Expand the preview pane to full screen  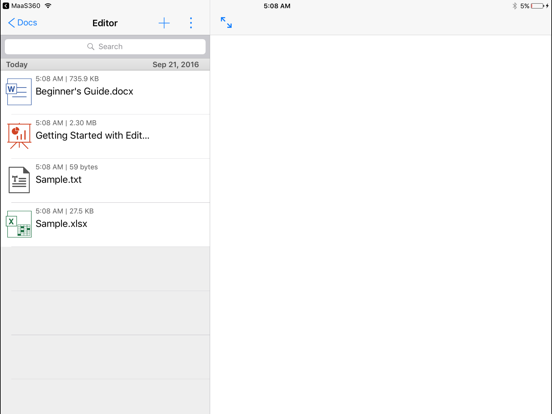(226, 23)
